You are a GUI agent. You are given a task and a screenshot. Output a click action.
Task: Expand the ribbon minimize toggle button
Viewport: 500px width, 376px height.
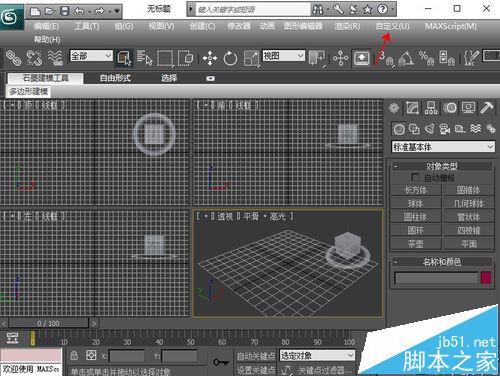click(210, 78)
